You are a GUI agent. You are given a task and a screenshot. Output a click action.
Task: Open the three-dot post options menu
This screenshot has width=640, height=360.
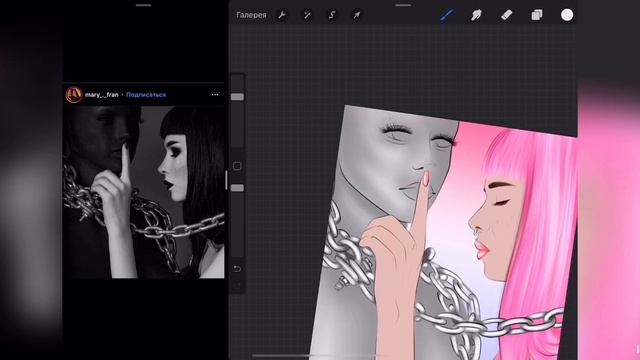tap(215, 95)
